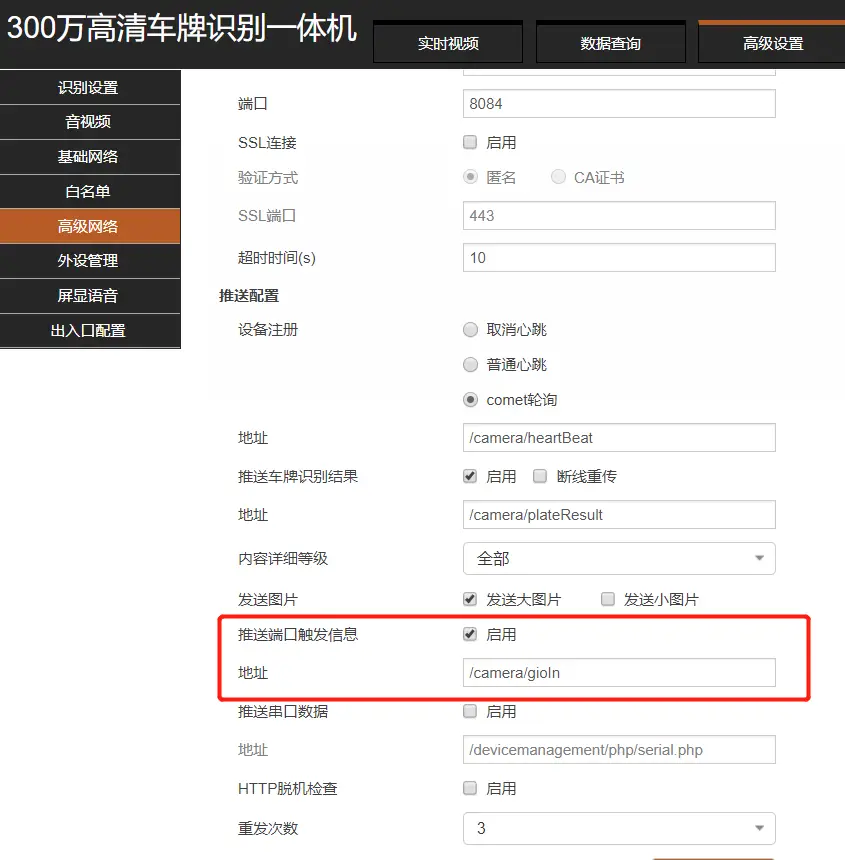
Task: Switch to the 数据查询 tab
Action: coord(610,43)
